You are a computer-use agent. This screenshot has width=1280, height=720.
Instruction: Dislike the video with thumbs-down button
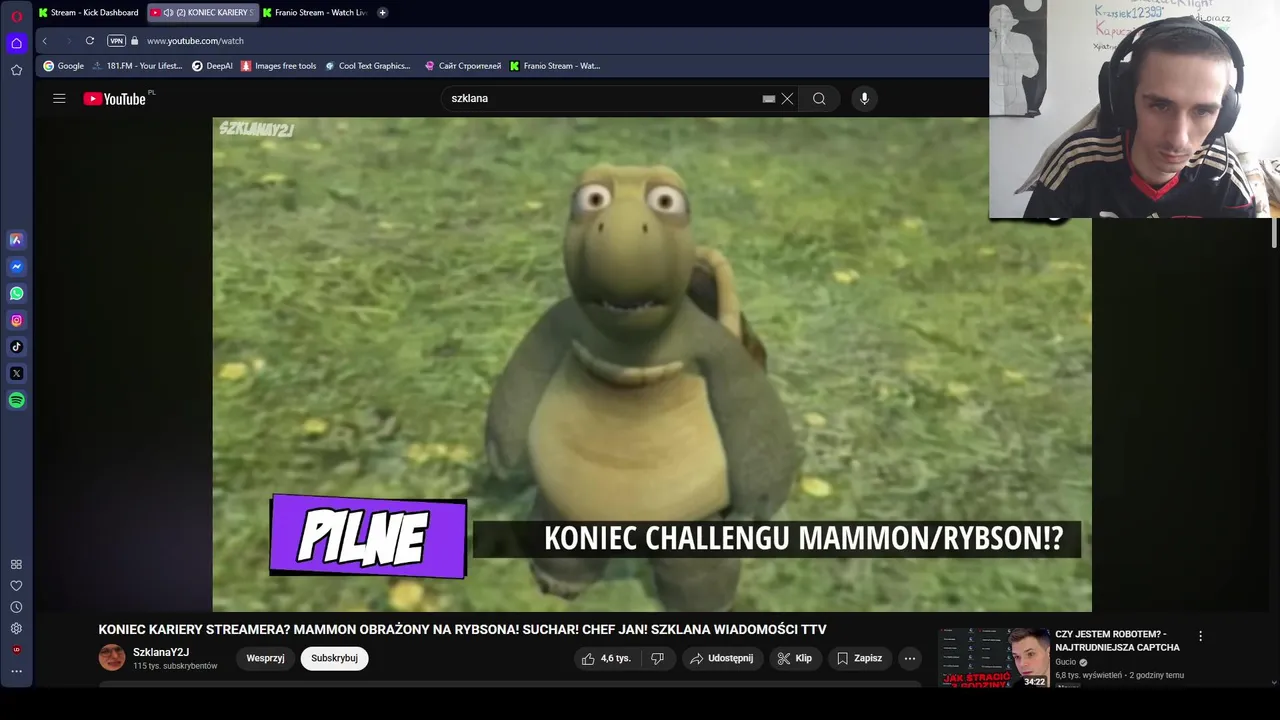[x=657, y=658]
